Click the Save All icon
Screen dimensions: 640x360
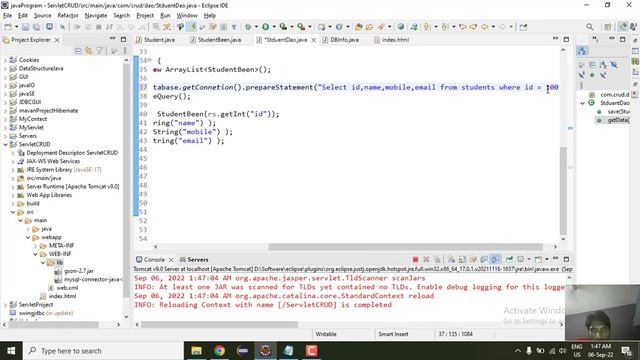(36, 27)
